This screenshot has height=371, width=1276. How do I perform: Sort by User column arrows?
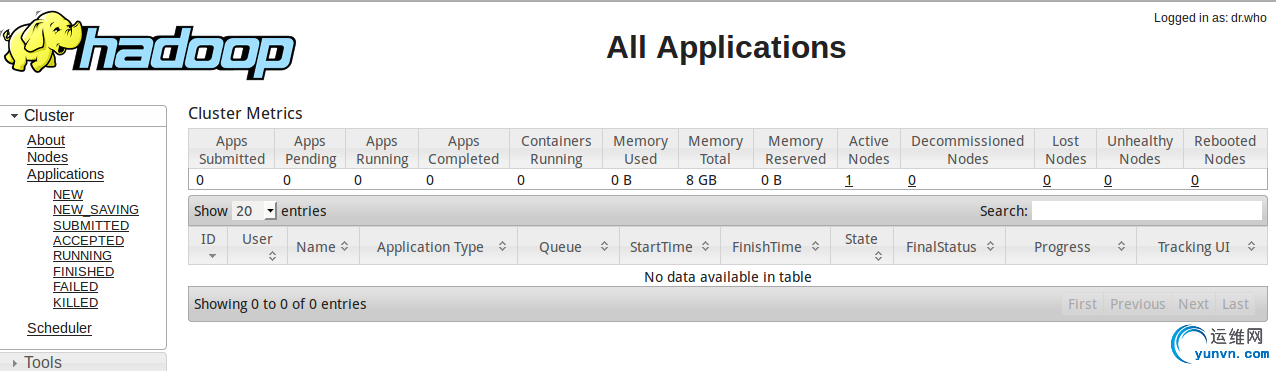[x=272, y=256]
